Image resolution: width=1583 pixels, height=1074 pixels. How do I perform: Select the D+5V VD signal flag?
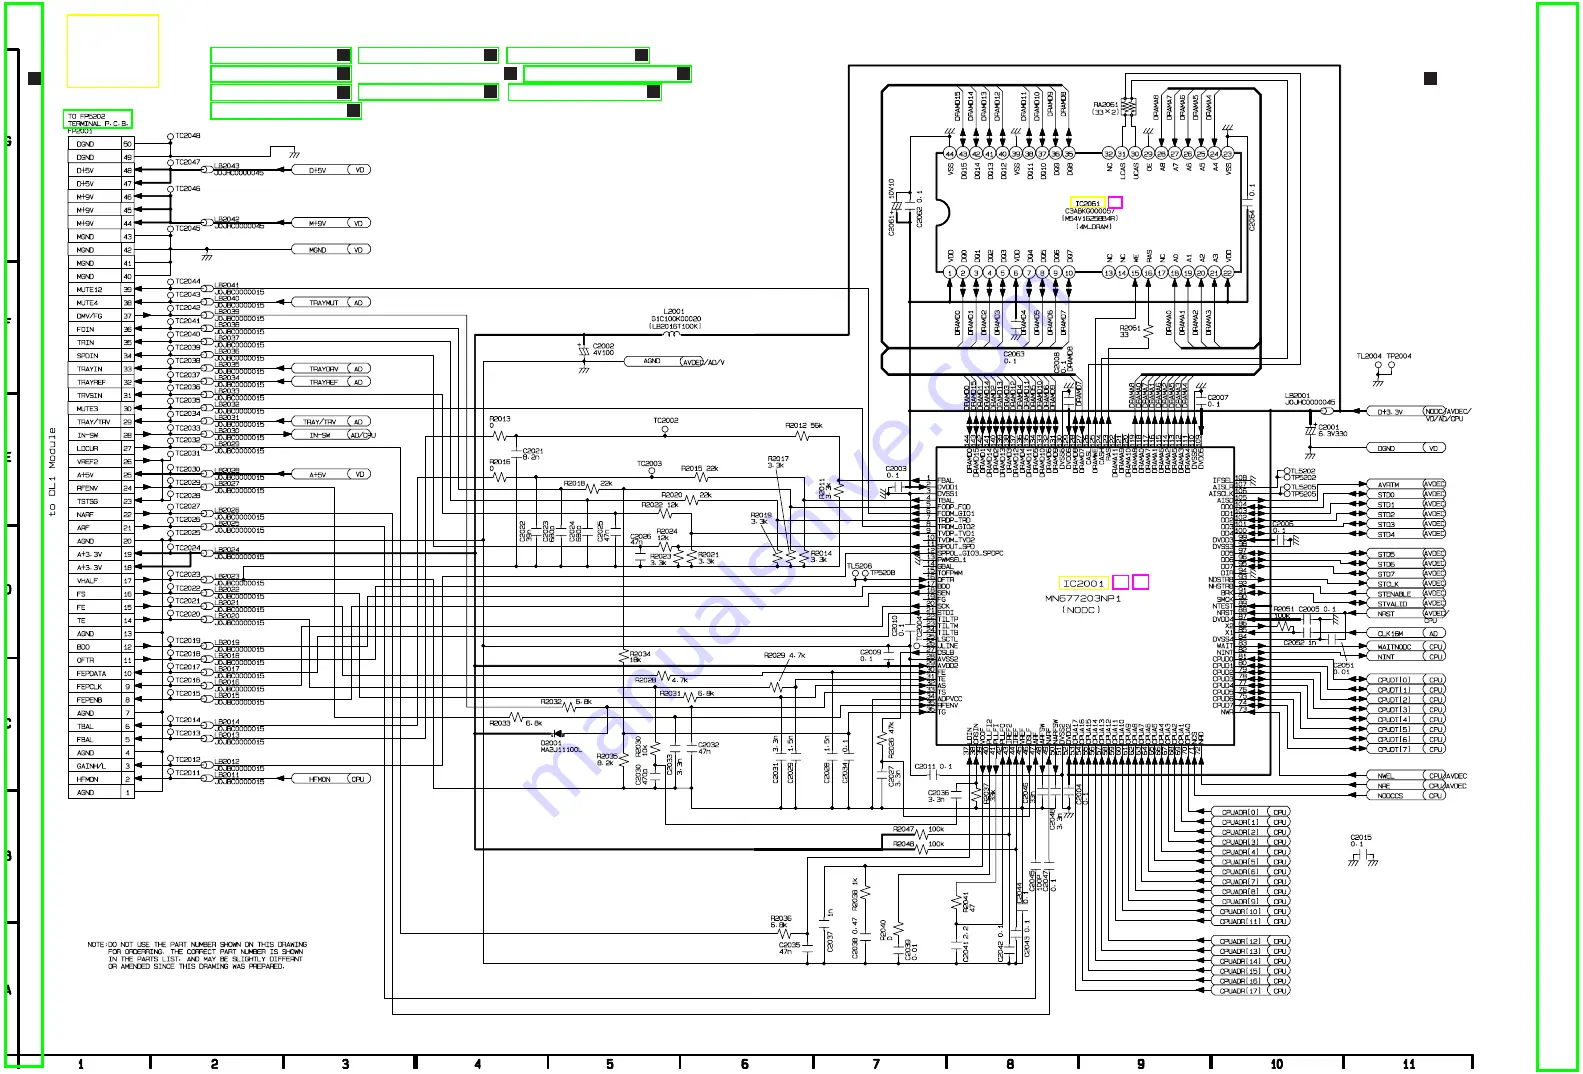tap(332, 170)
